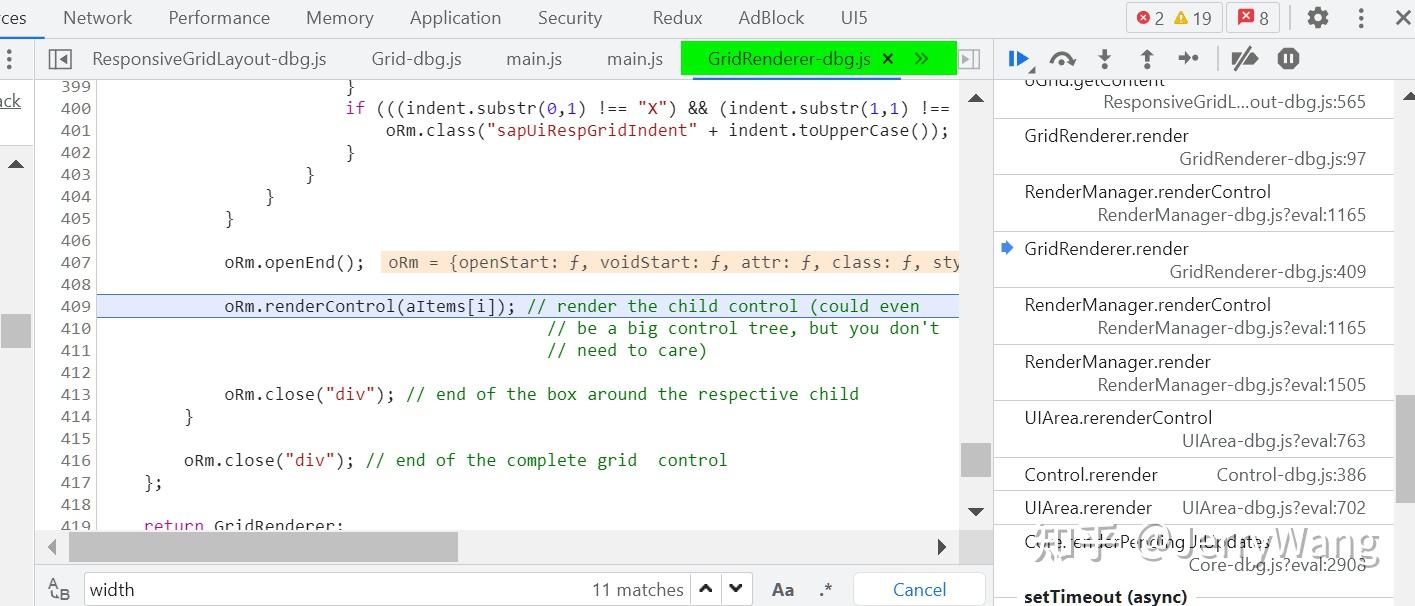Open the Network panel

[x=97, y=18]
